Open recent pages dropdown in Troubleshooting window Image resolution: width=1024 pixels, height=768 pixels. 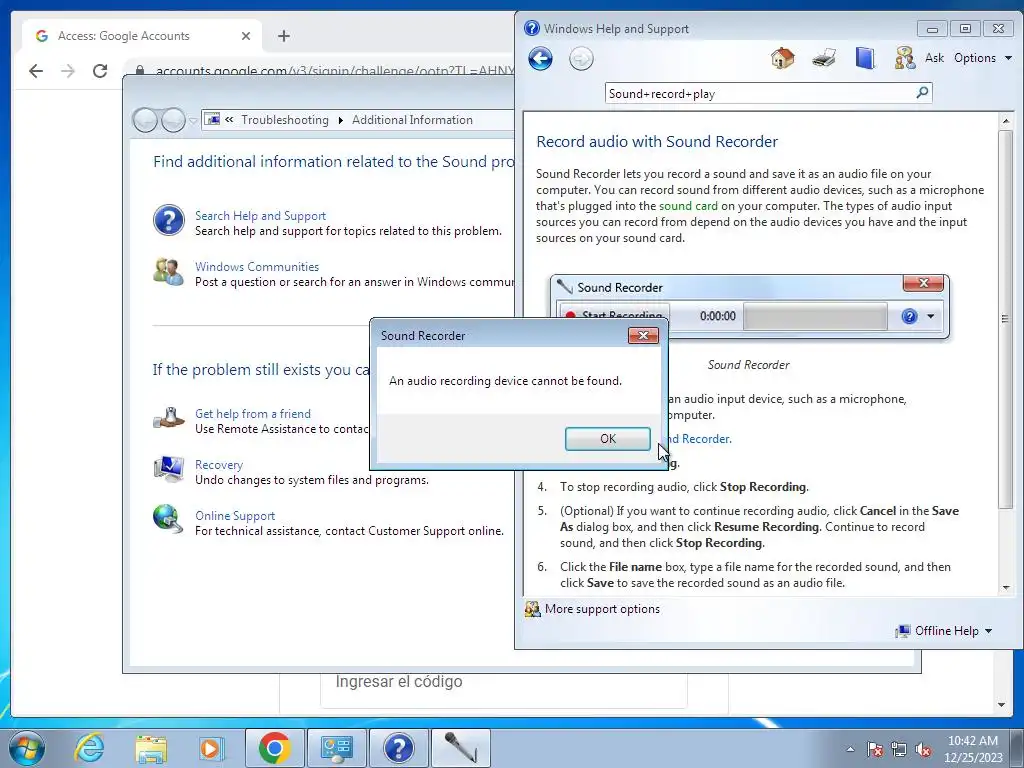[x=193, y=121]
